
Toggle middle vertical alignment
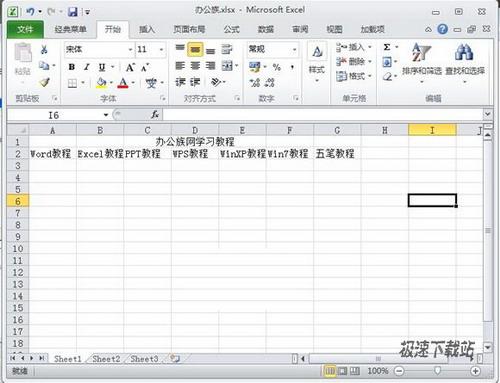tap(195, 50)
